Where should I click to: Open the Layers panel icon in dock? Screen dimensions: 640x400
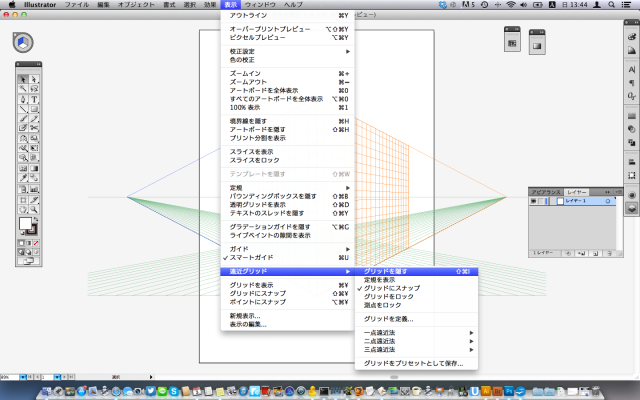(631, 209)
